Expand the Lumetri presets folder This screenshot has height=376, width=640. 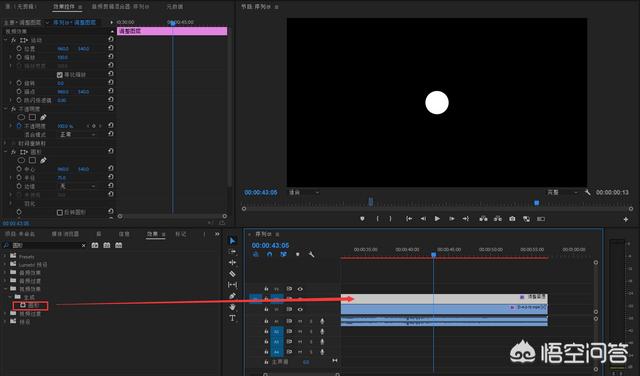pos(5,265)
